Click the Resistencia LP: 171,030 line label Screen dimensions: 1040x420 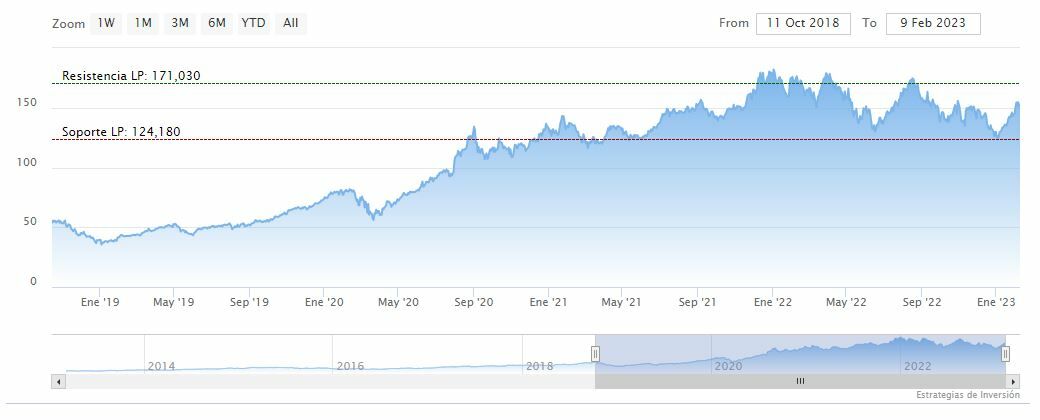pyautogui.click(x=131, y=76)
